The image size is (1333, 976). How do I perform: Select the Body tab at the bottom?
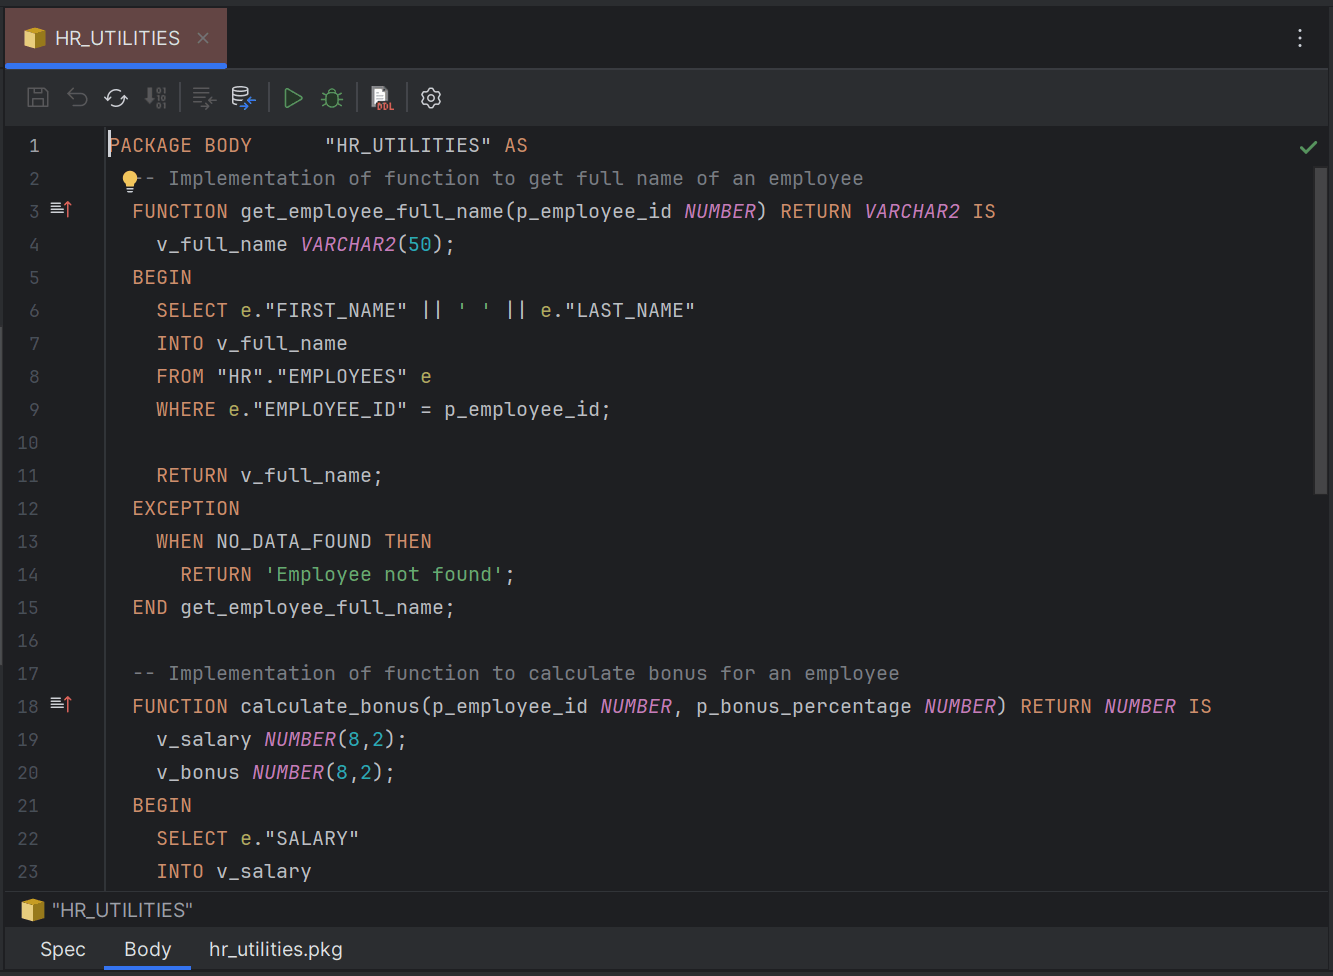[146, 949]
